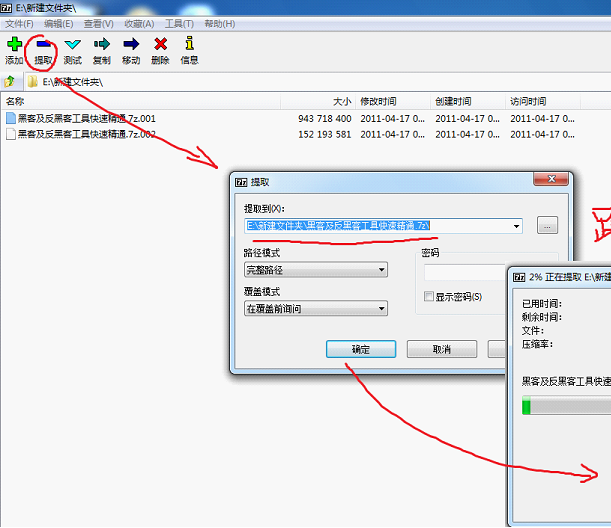Expand the 提取到 path dropdown arrow

pyautogui.click(x=516, y=226)
